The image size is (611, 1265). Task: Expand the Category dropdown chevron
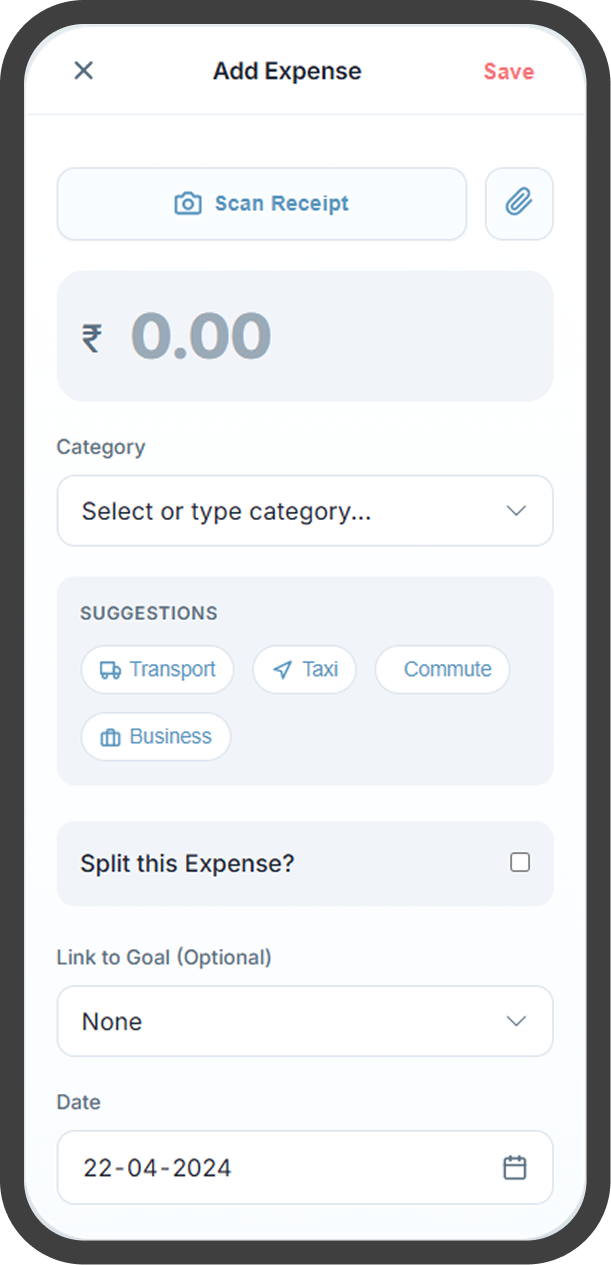tap(516, 511)
